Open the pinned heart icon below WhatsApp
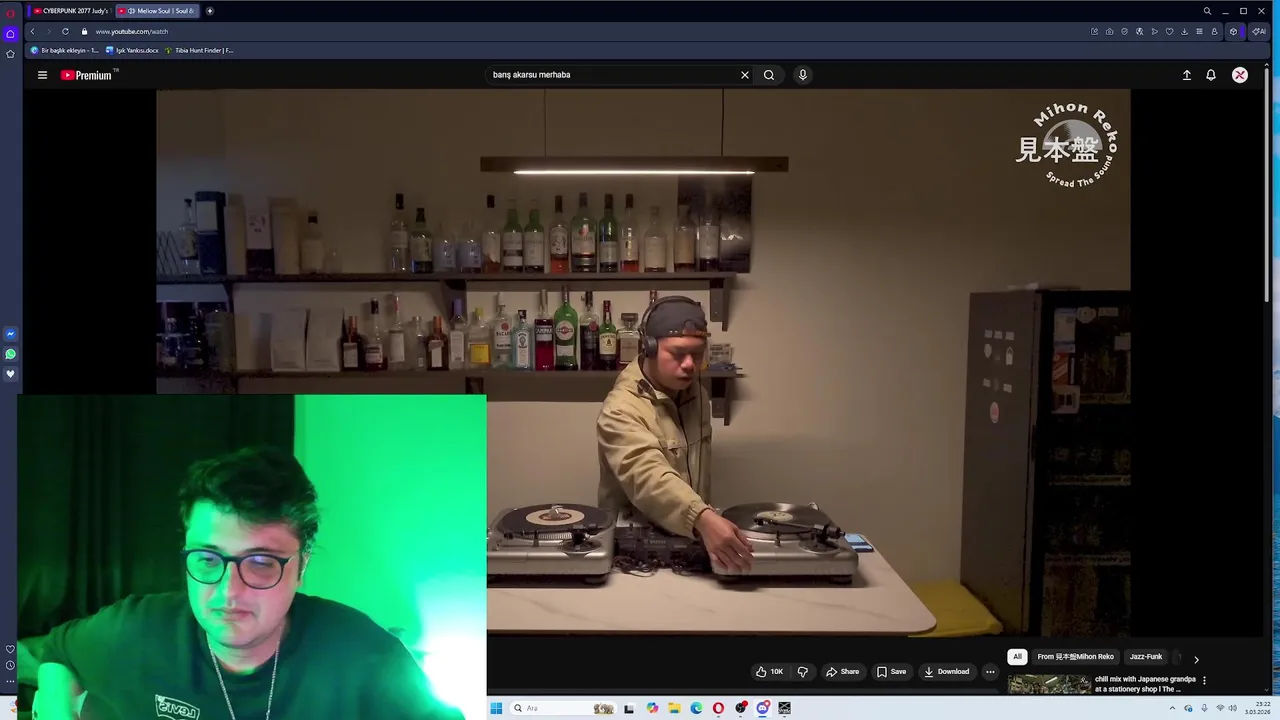1280x720 pixels. point(10,374)
